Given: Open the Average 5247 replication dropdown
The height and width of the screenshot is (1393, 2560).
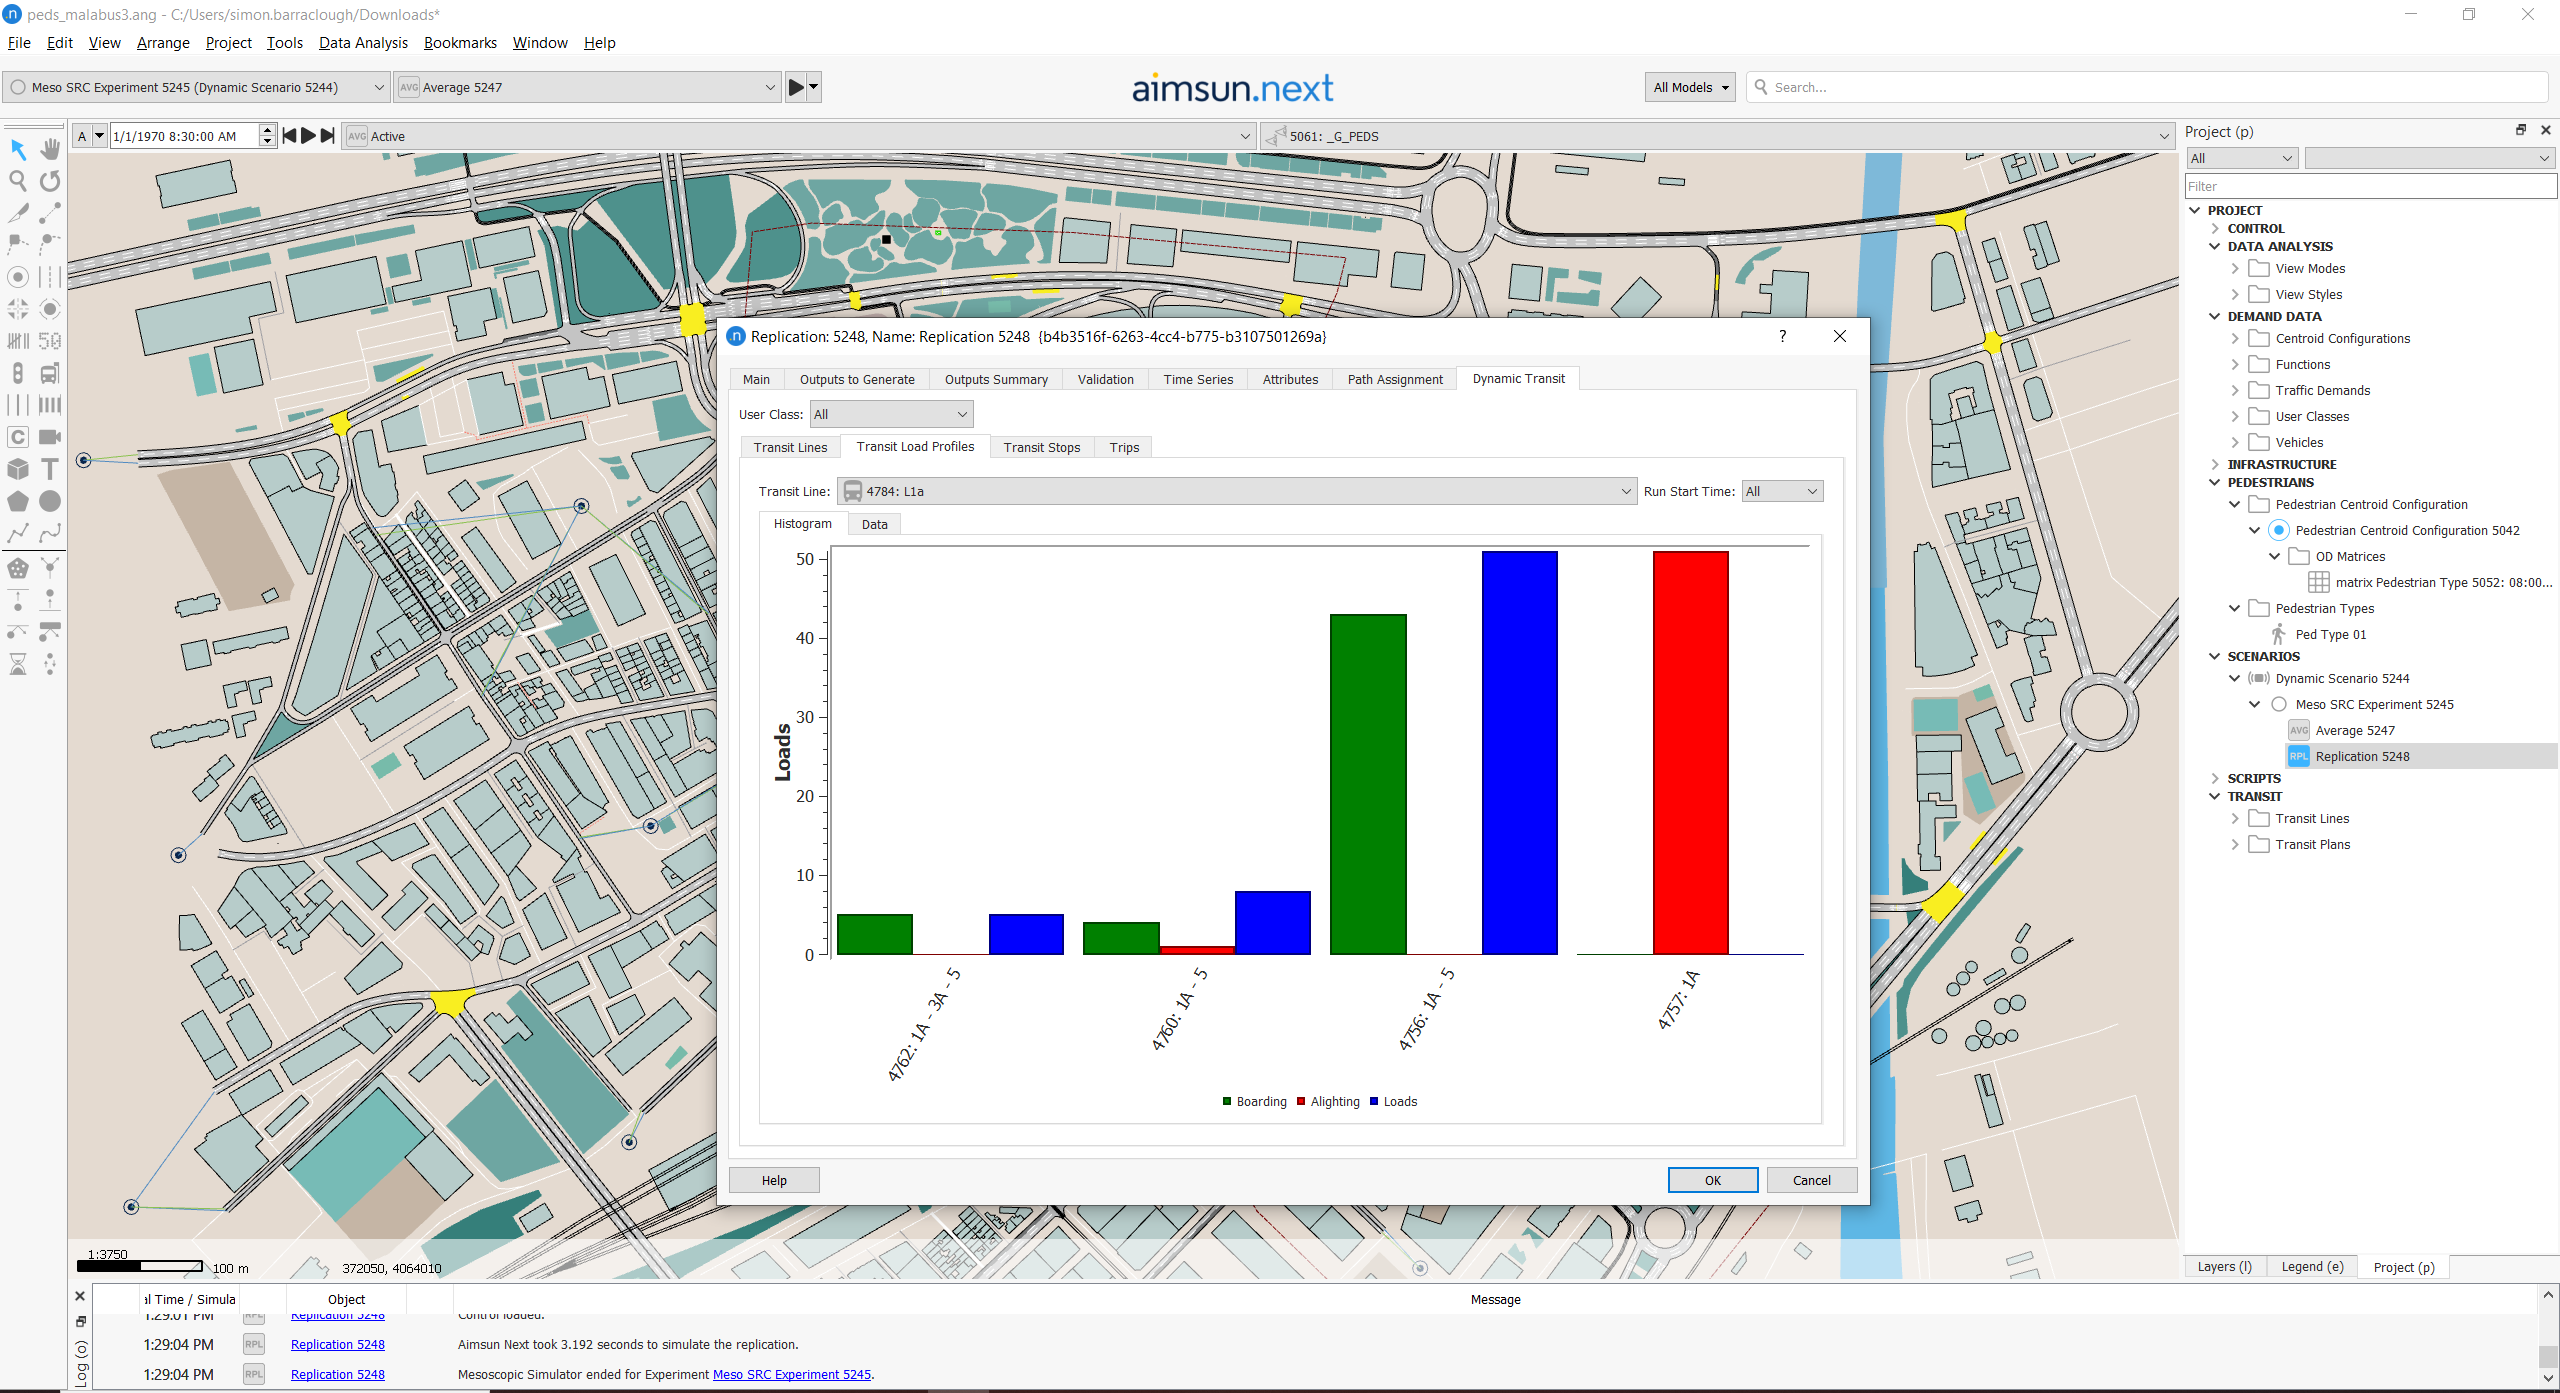Looking at the screenshot, I should coord(587,87).
